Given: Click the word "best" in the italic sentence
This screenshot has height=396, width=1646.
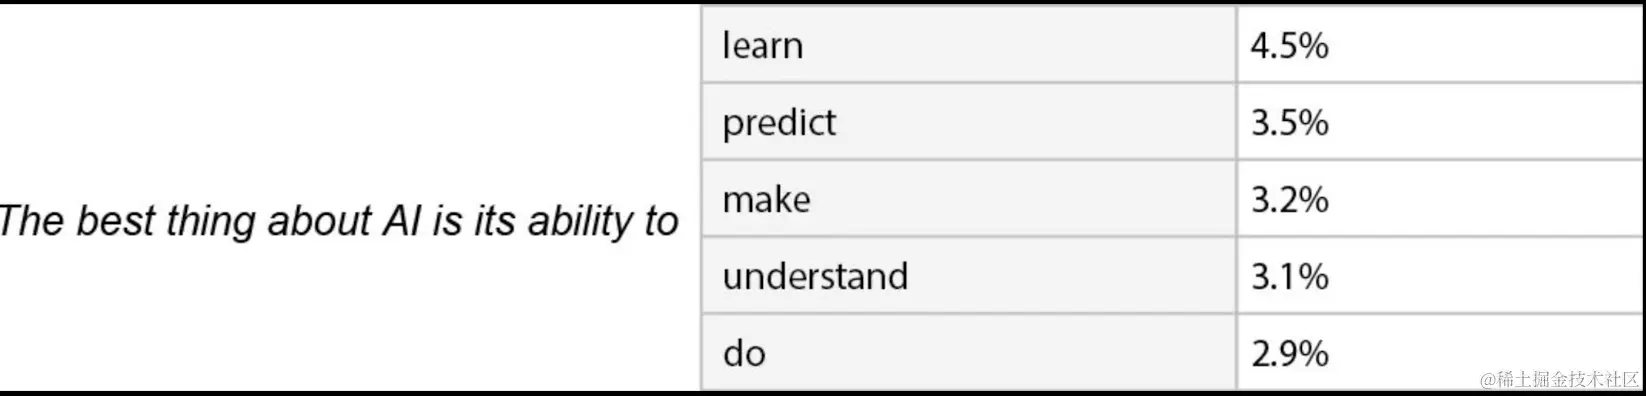Looking at the screenshot, I should (x=116, y=221).
